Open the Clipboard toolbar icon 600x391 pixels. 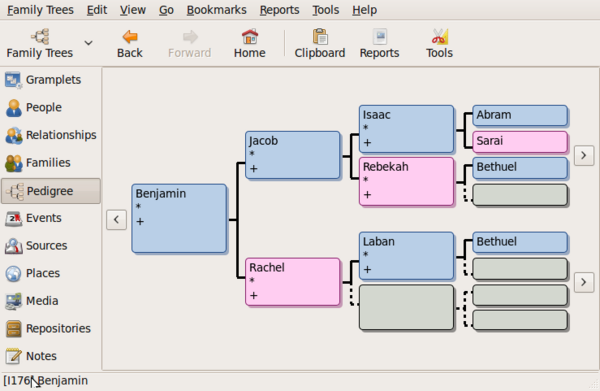320,37
